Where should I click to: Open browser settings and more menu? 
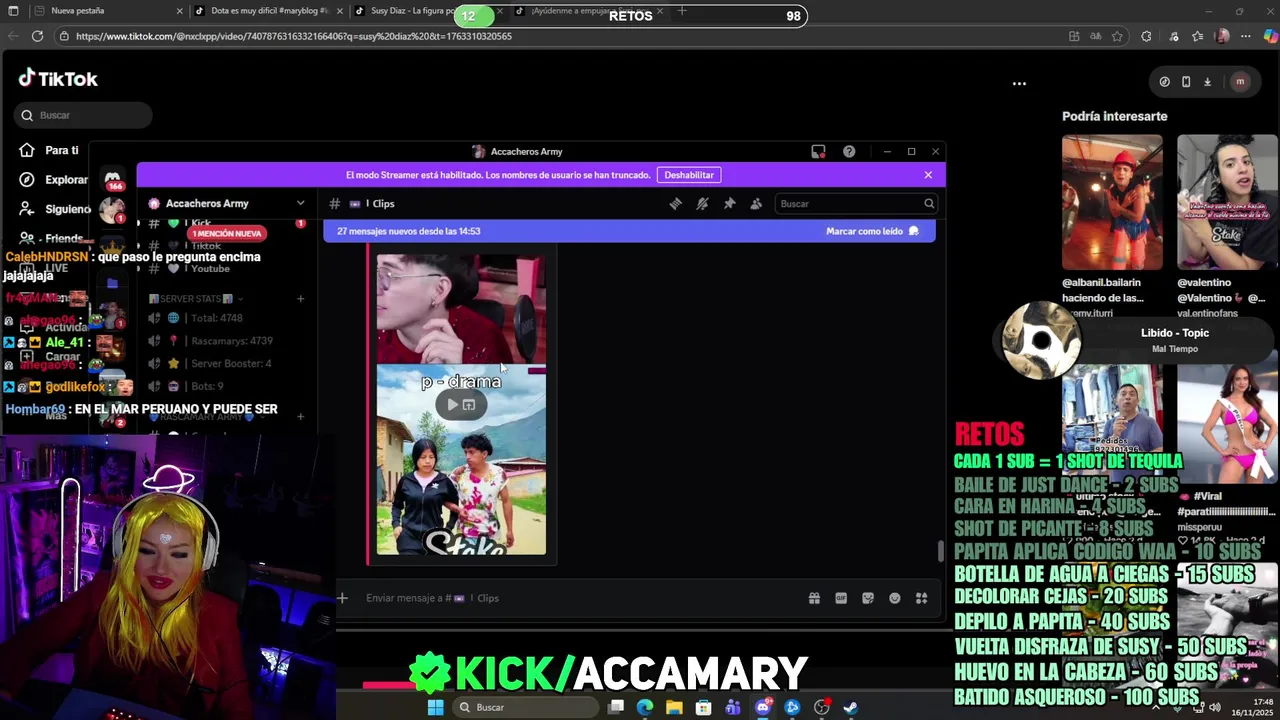[x=1245, y=36]
